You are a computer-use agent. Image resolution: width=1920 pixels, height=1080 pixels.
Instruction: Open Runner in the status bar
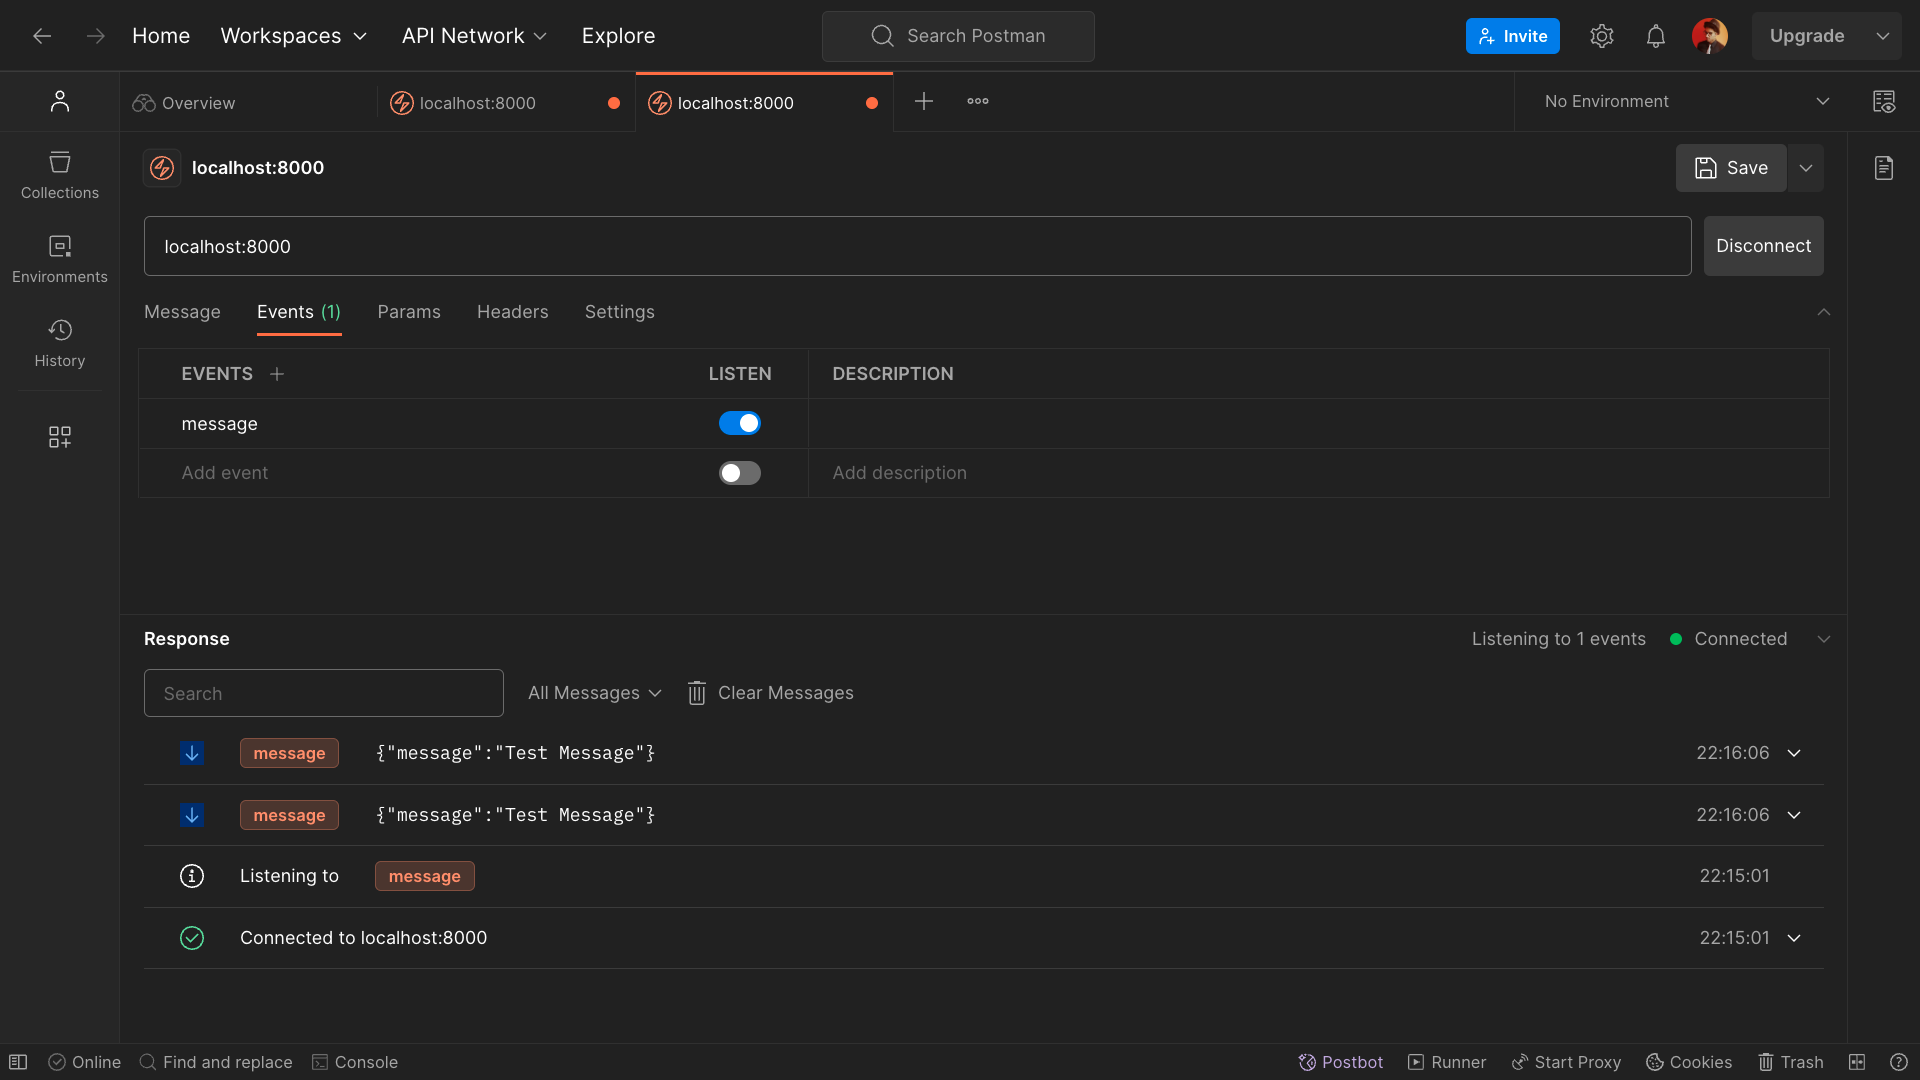(x=1447, y=1062)
